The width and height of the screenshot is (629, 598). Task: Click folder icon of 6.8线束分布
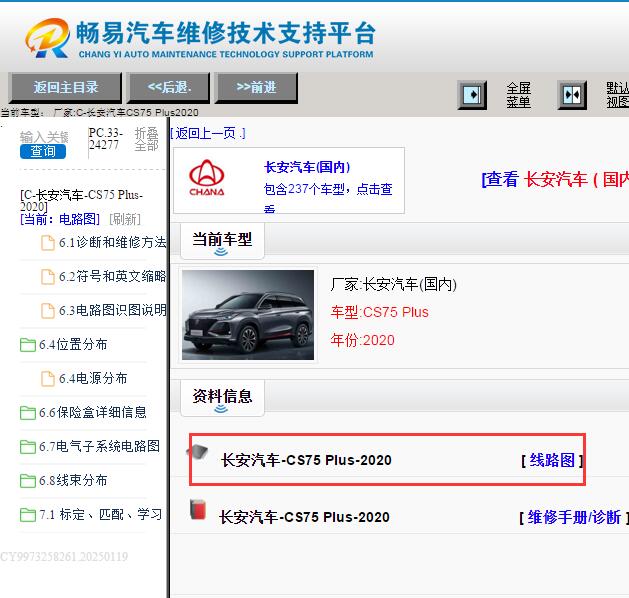tap(28, 480)
